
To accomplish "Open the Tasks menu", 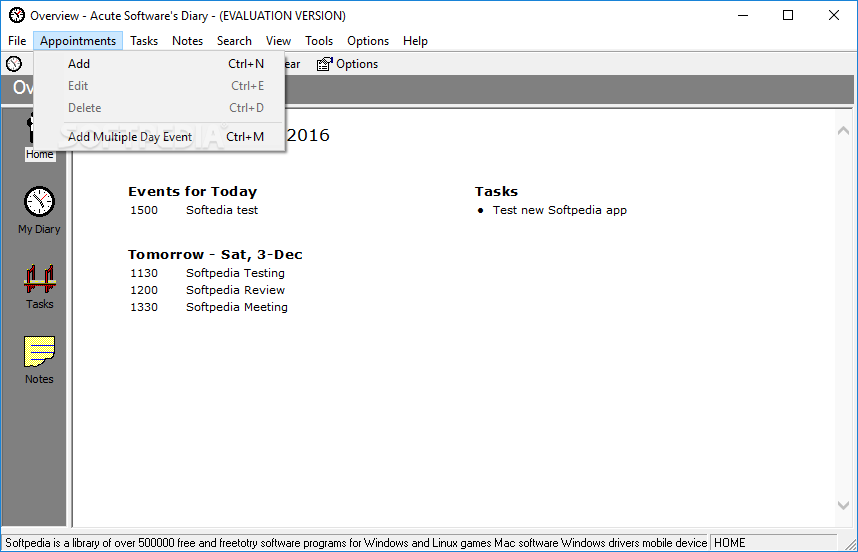I will [144, 41].
